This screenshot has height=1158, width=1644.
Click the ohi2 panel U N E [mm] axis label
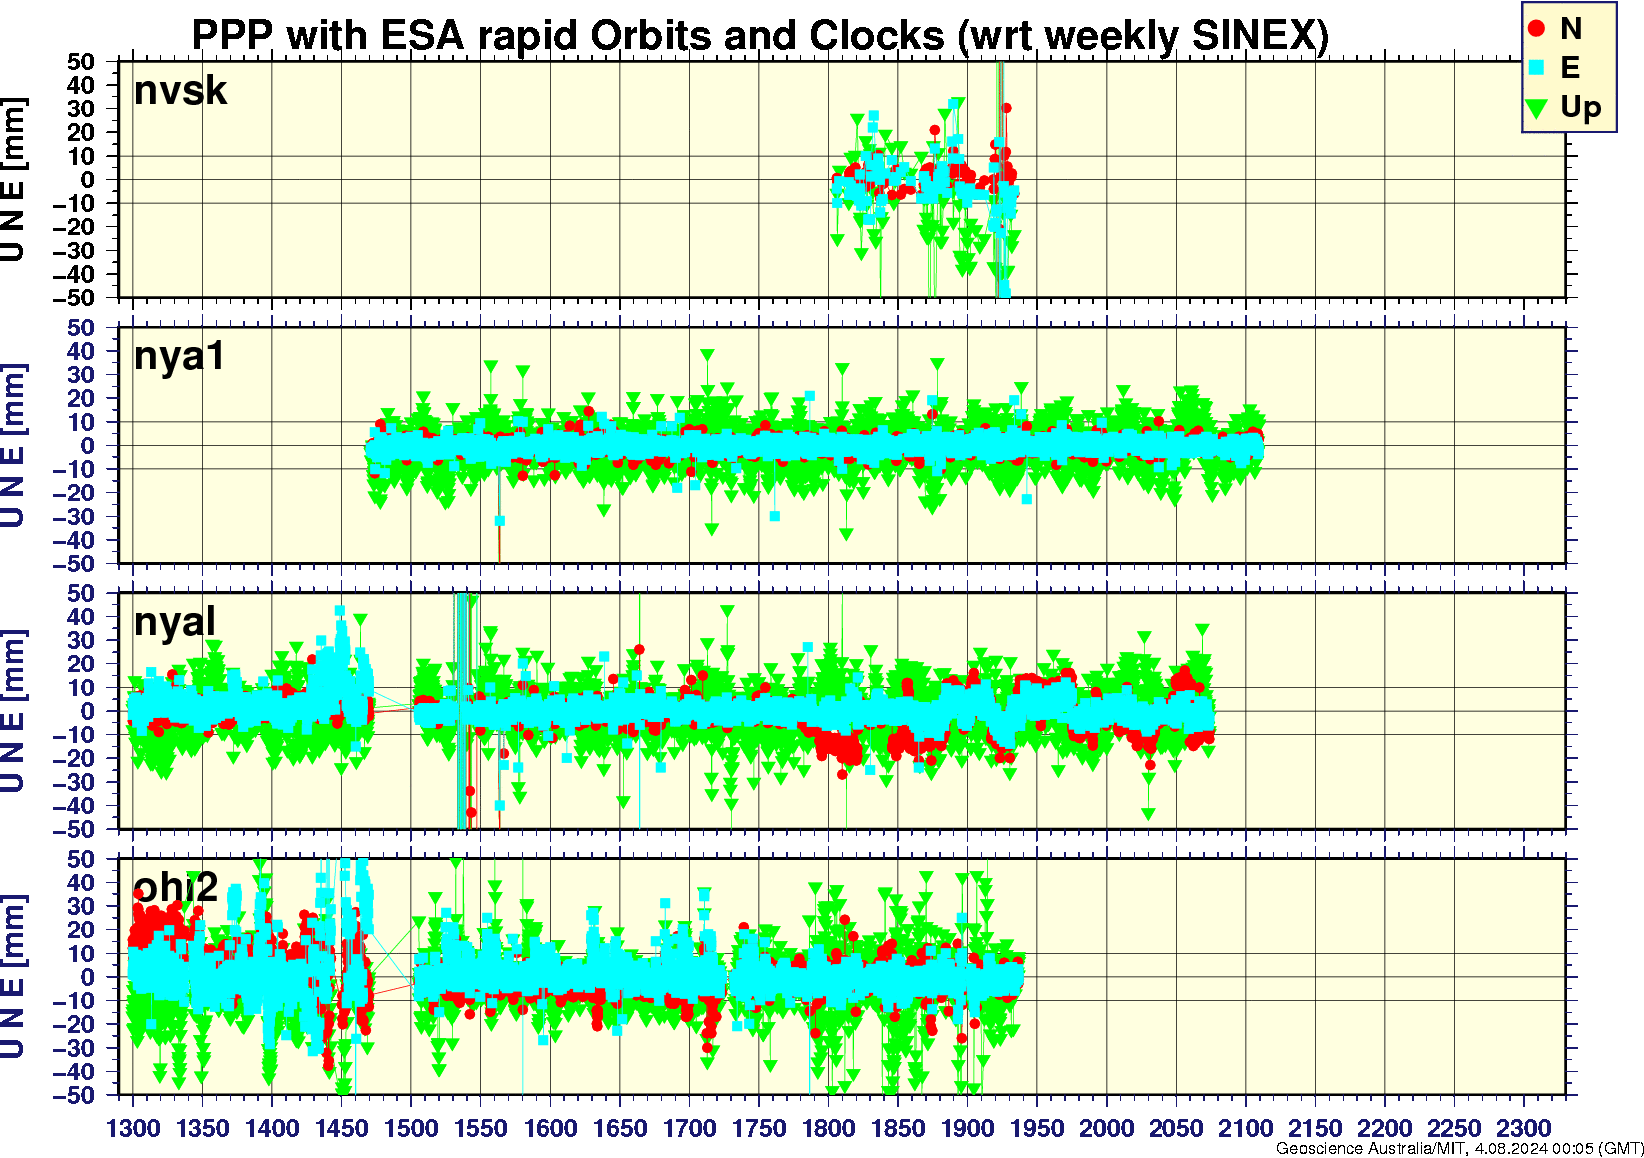pyautogui.click(x=12, y=977)
